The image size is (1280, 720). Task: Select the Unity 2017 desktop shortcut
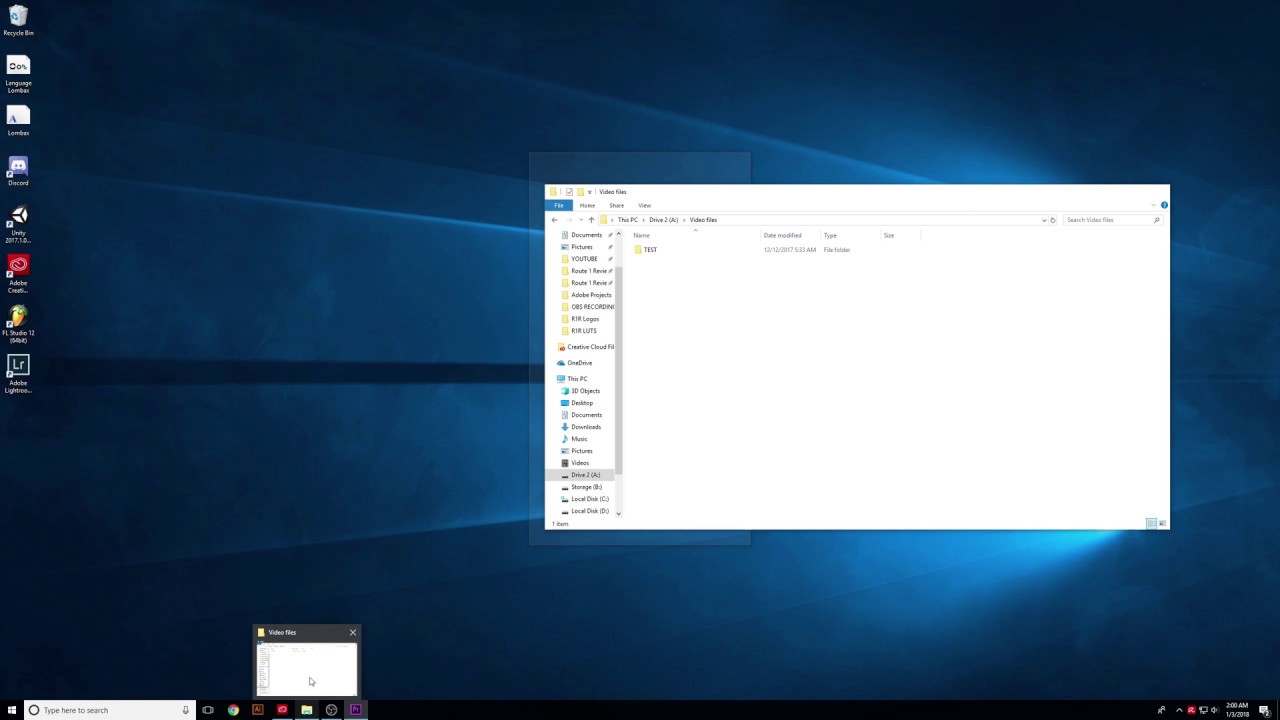click(18, 224)
